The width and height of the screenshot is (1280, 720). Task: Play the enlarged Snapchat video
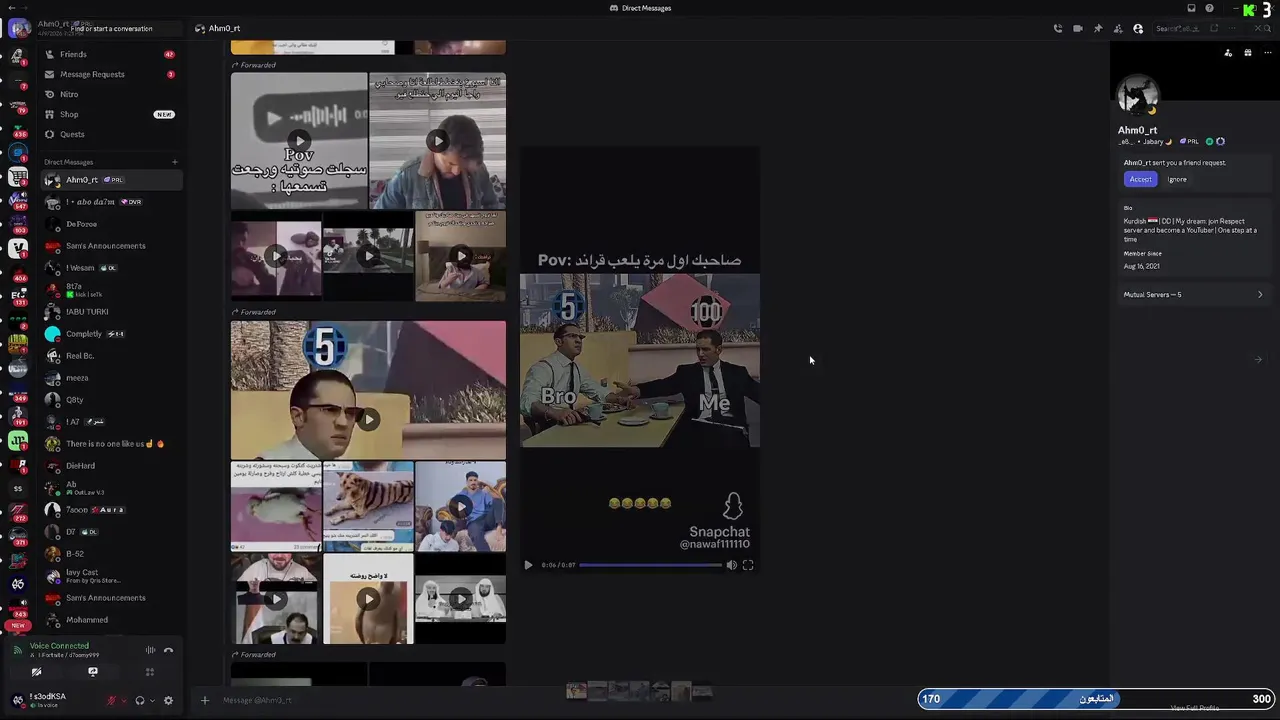tap(528, 565)
